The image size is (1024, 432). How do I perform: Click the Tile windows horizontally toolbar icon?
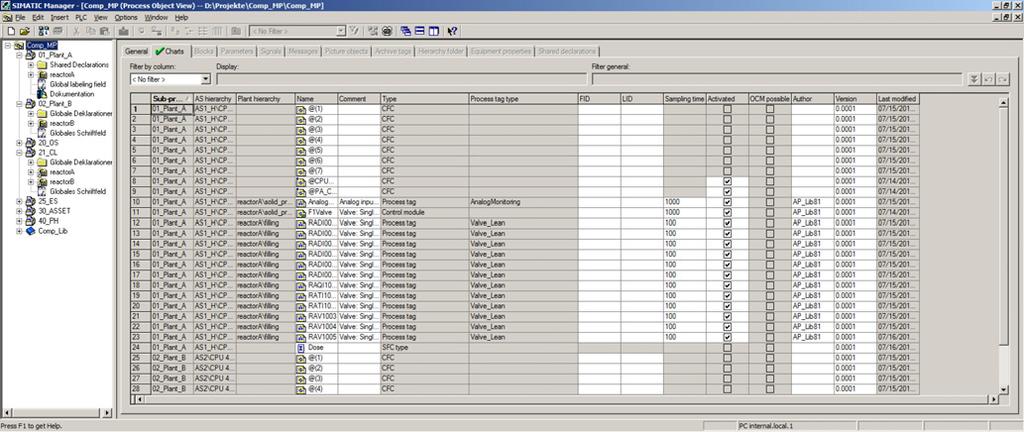pyautogui.click(x=419, y=31)
